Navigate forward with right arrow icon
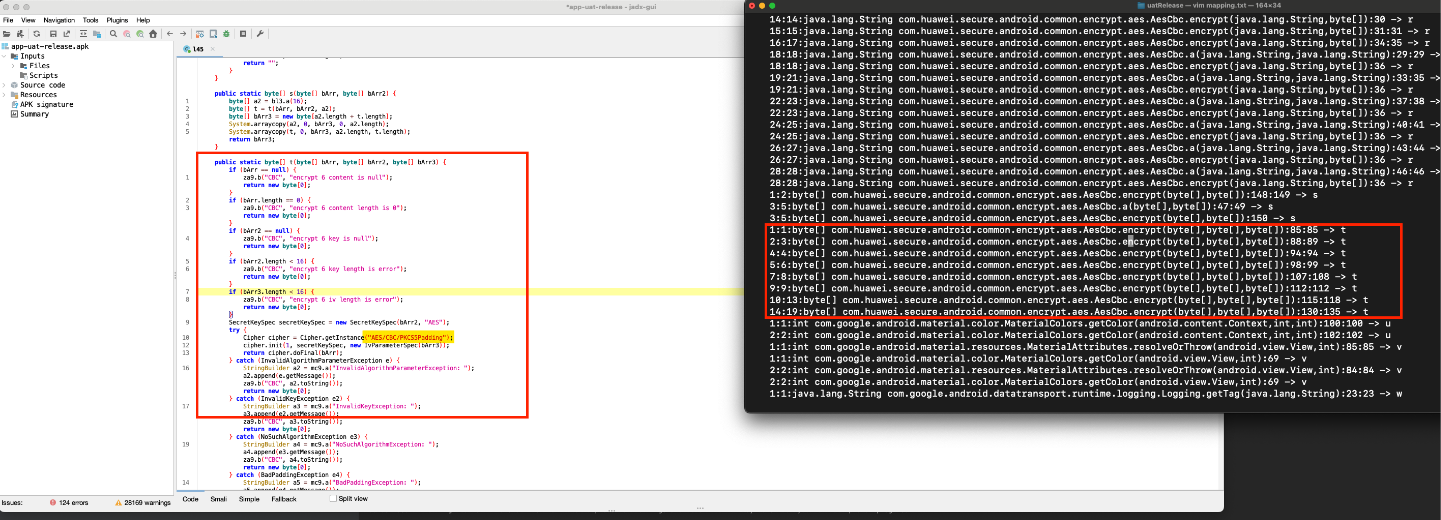 coord(183,33)
